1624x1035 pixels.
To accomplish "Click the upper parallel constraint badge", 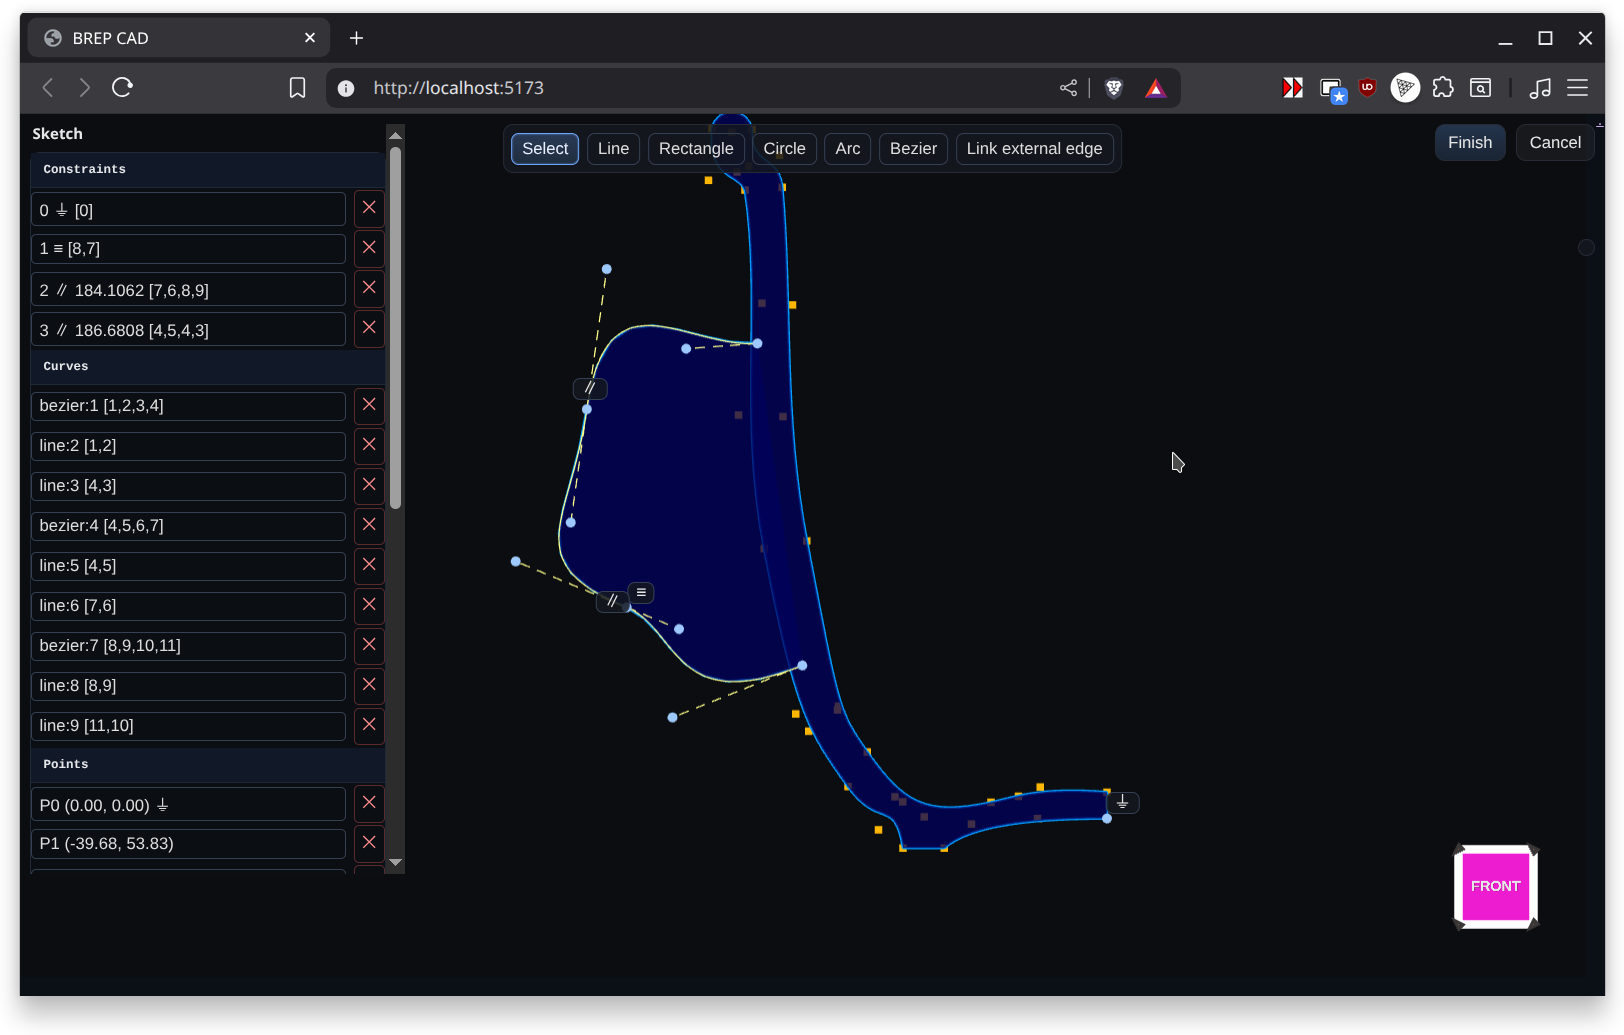I will pos(590,388).
